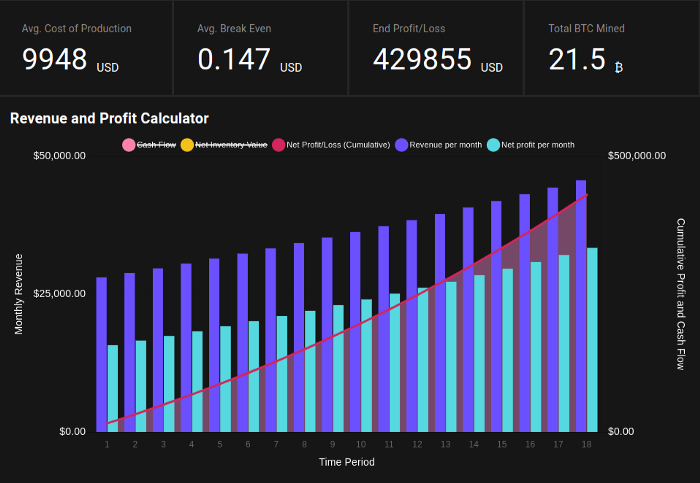Click the Total BTC Mined card
The width and height of the screenshot is (700, 483).
[612, 48]
